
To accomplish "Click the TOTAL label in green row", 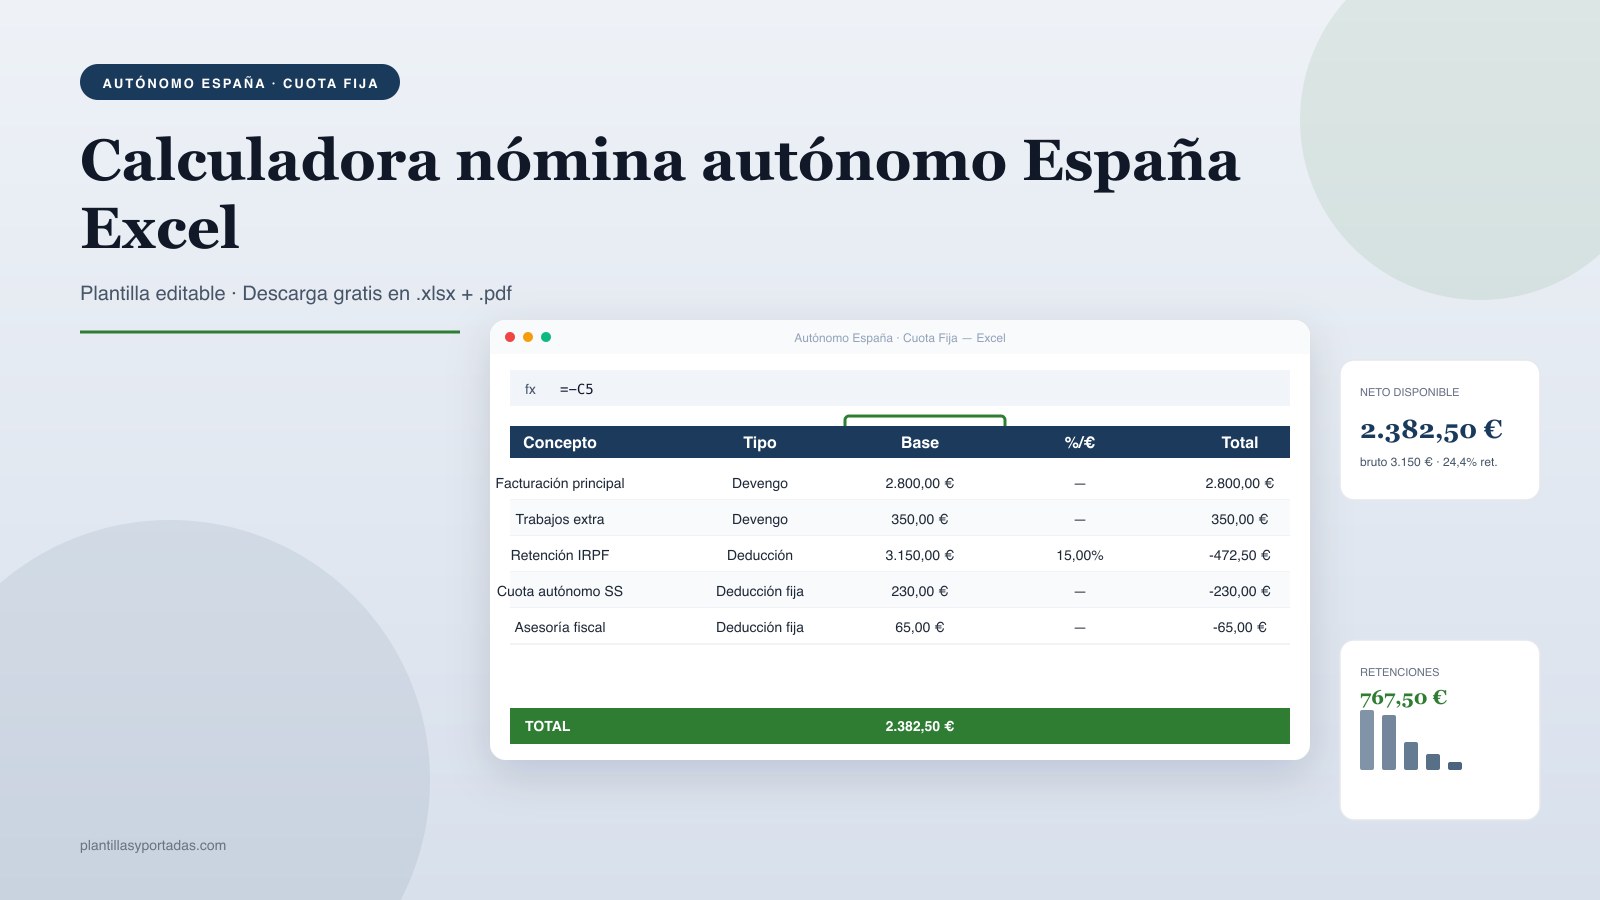I will [547, 726].
